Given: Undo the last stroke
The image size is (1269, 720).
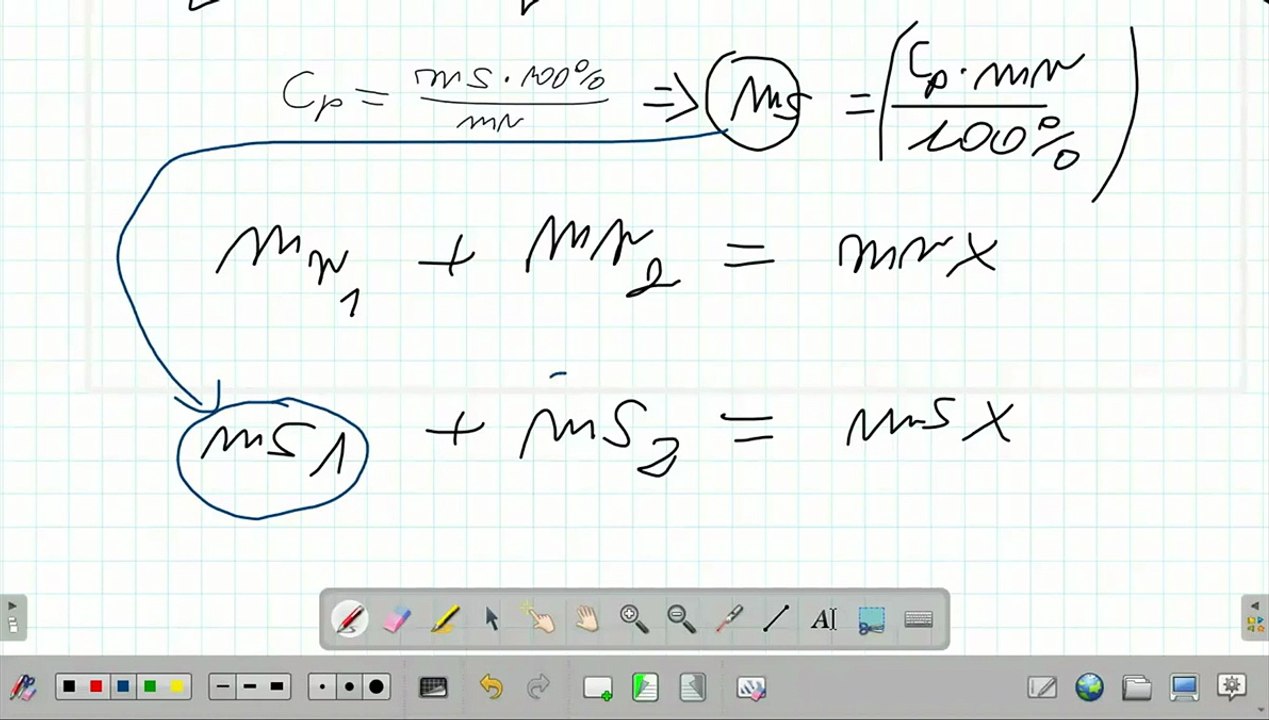Looking at the screenshot, I should (x=491, y=687).
